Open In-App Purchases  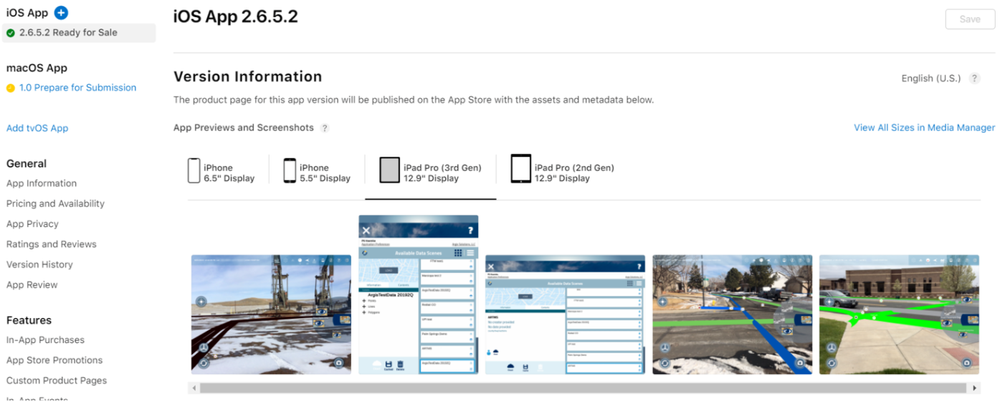pyautogui.click(x=45, y=340)
